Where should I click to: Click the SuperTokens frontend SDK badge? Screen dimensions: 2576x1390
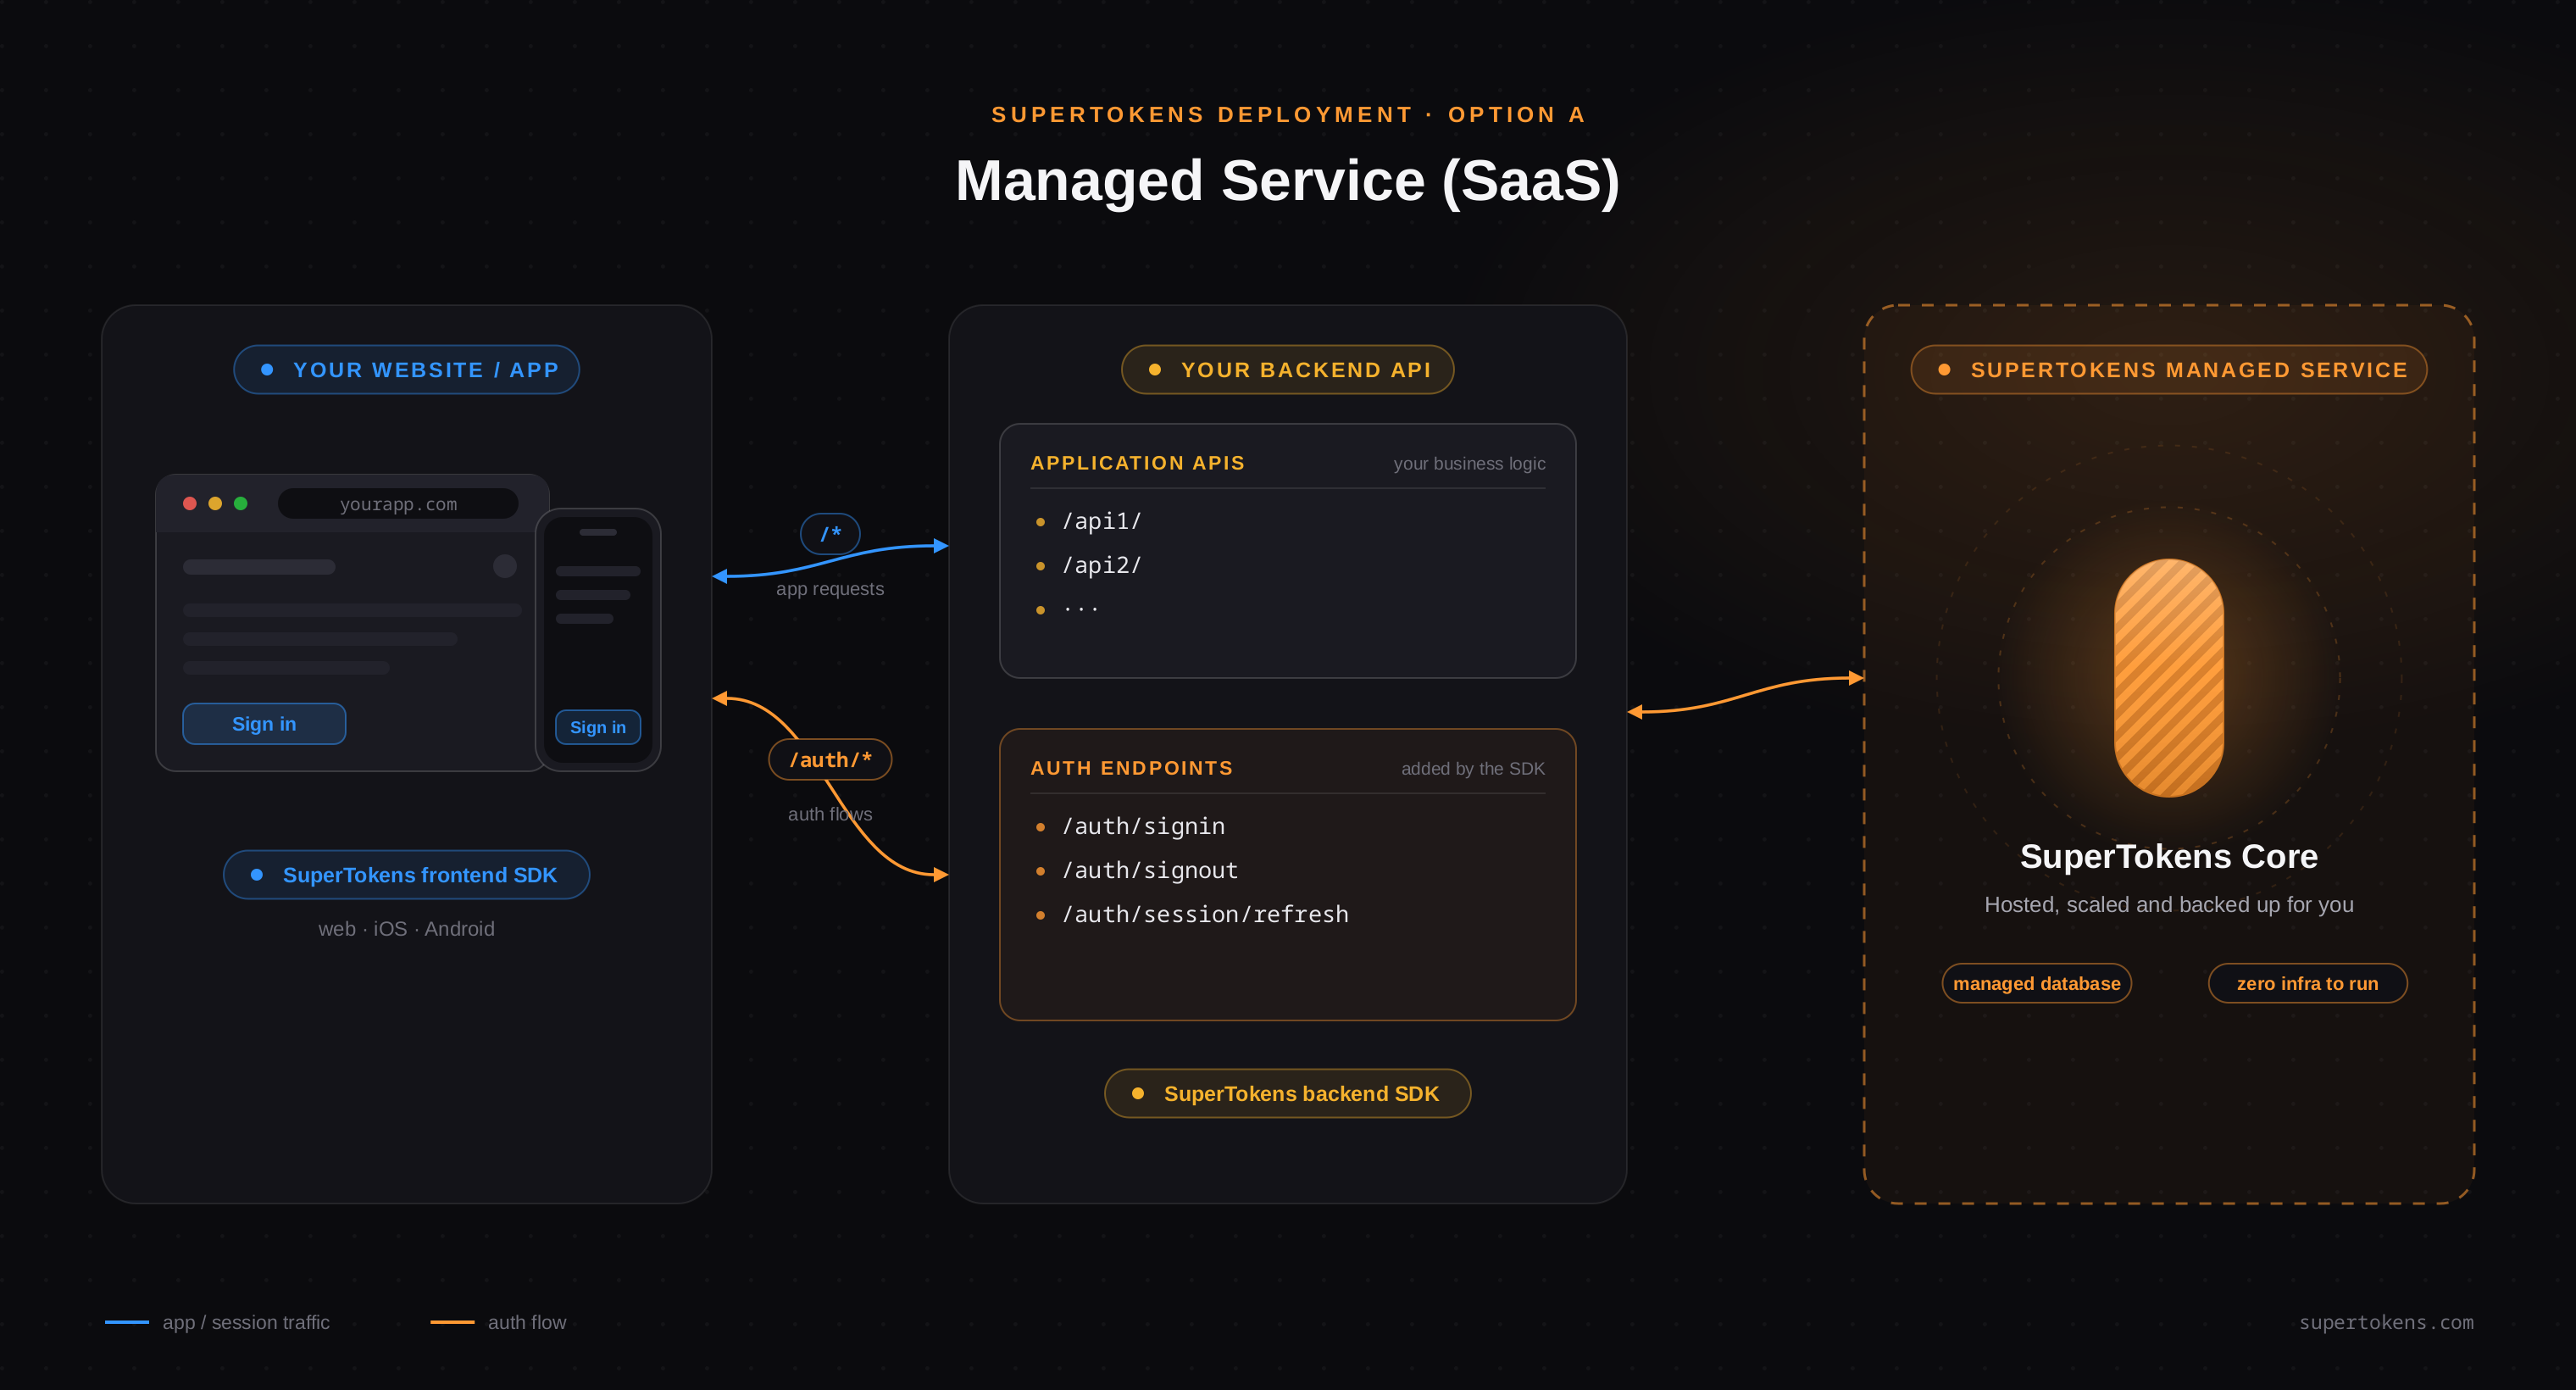406,875
